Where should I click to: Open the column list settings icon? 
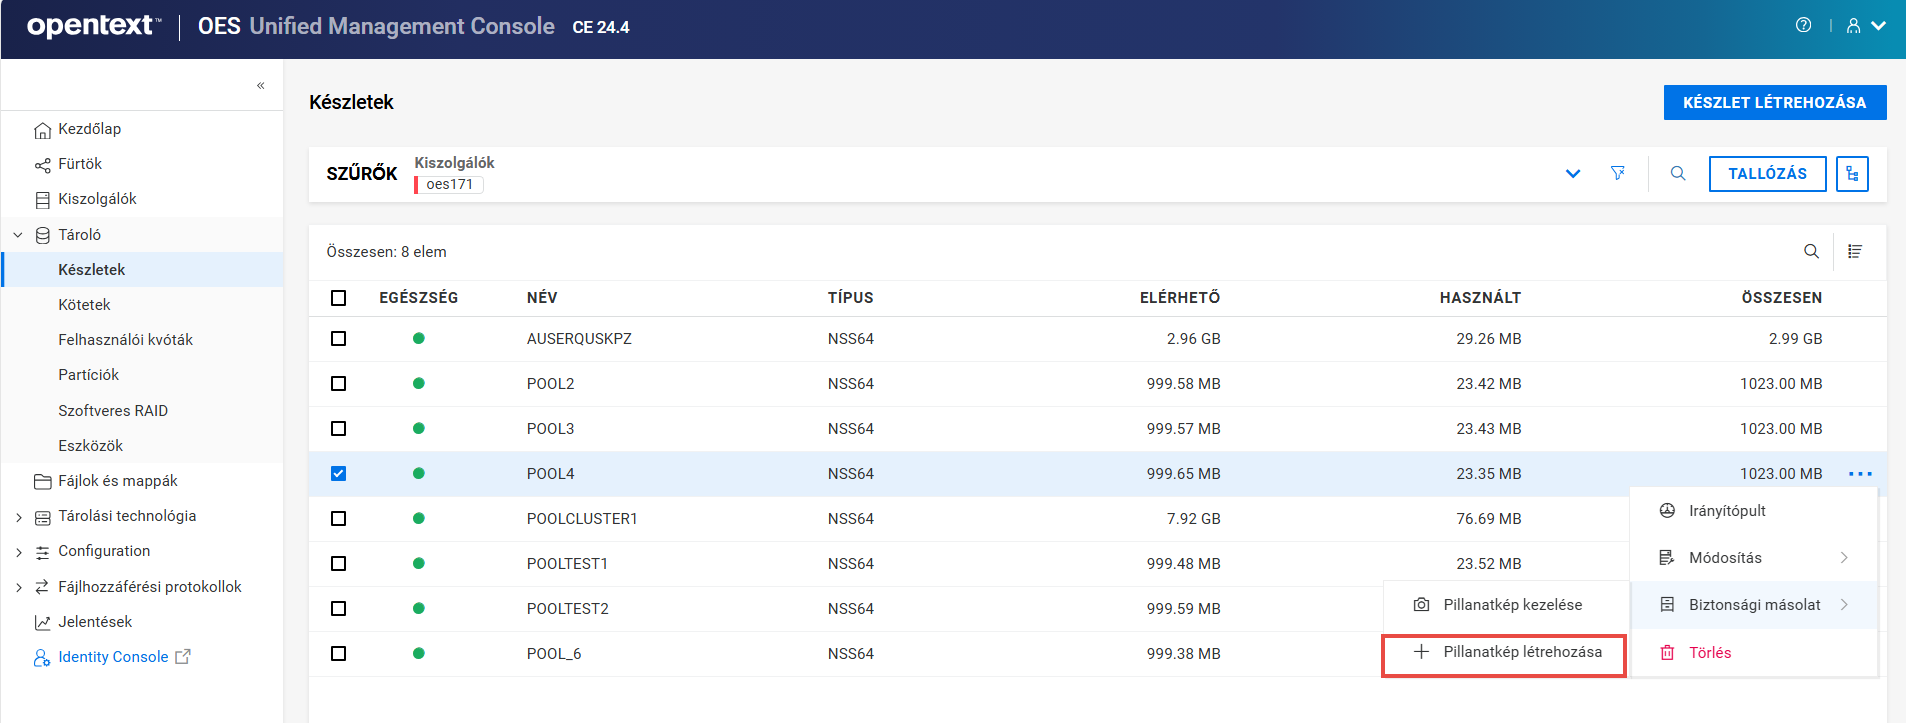[1855, 252]
